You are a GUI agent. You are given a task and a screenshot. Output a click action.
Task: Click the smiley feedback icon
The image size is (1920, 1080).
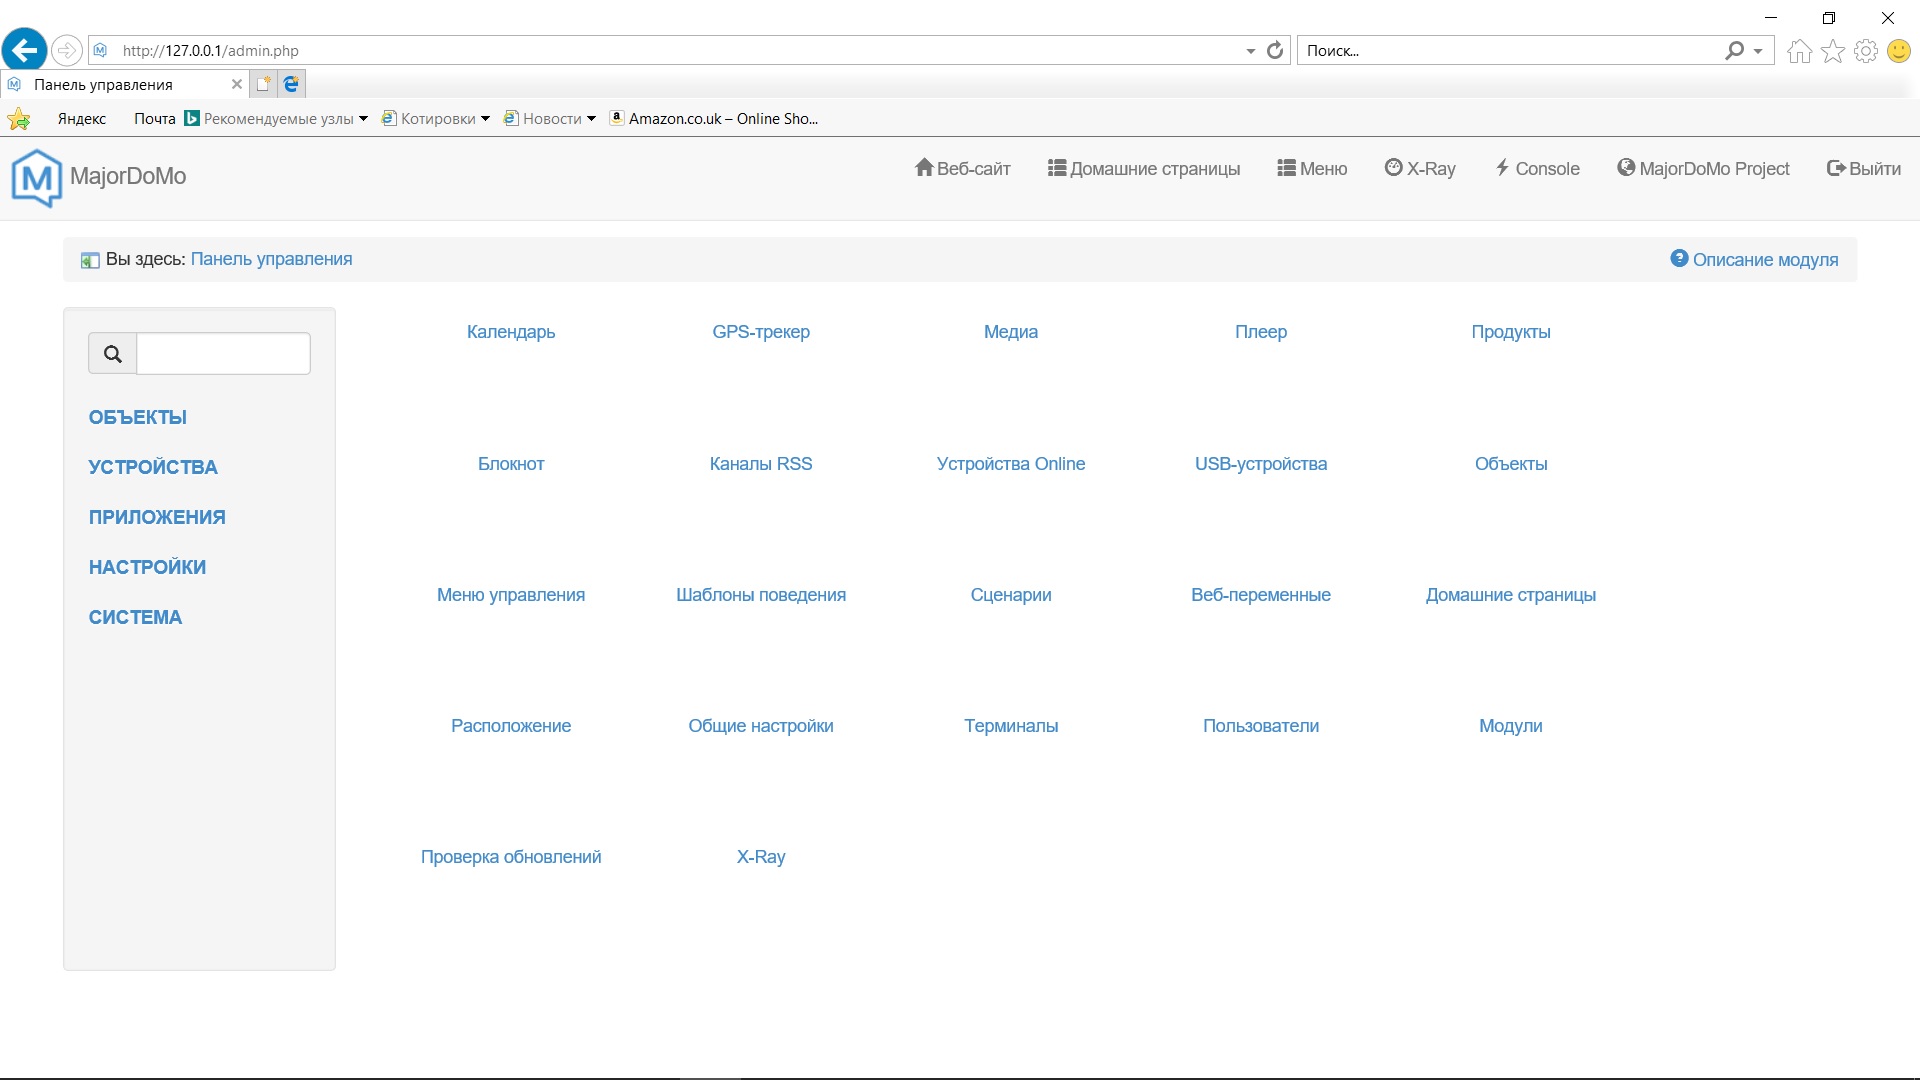(x=1899, y=51)
